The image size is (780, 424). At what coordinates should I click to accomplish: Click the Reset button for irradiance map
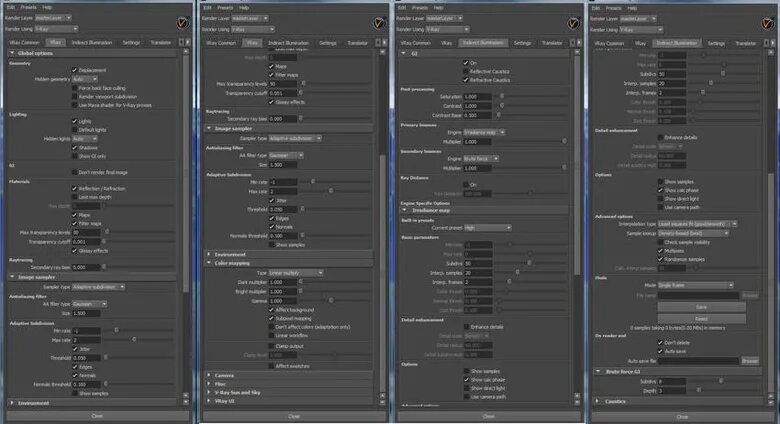click(x=701, y=318)
